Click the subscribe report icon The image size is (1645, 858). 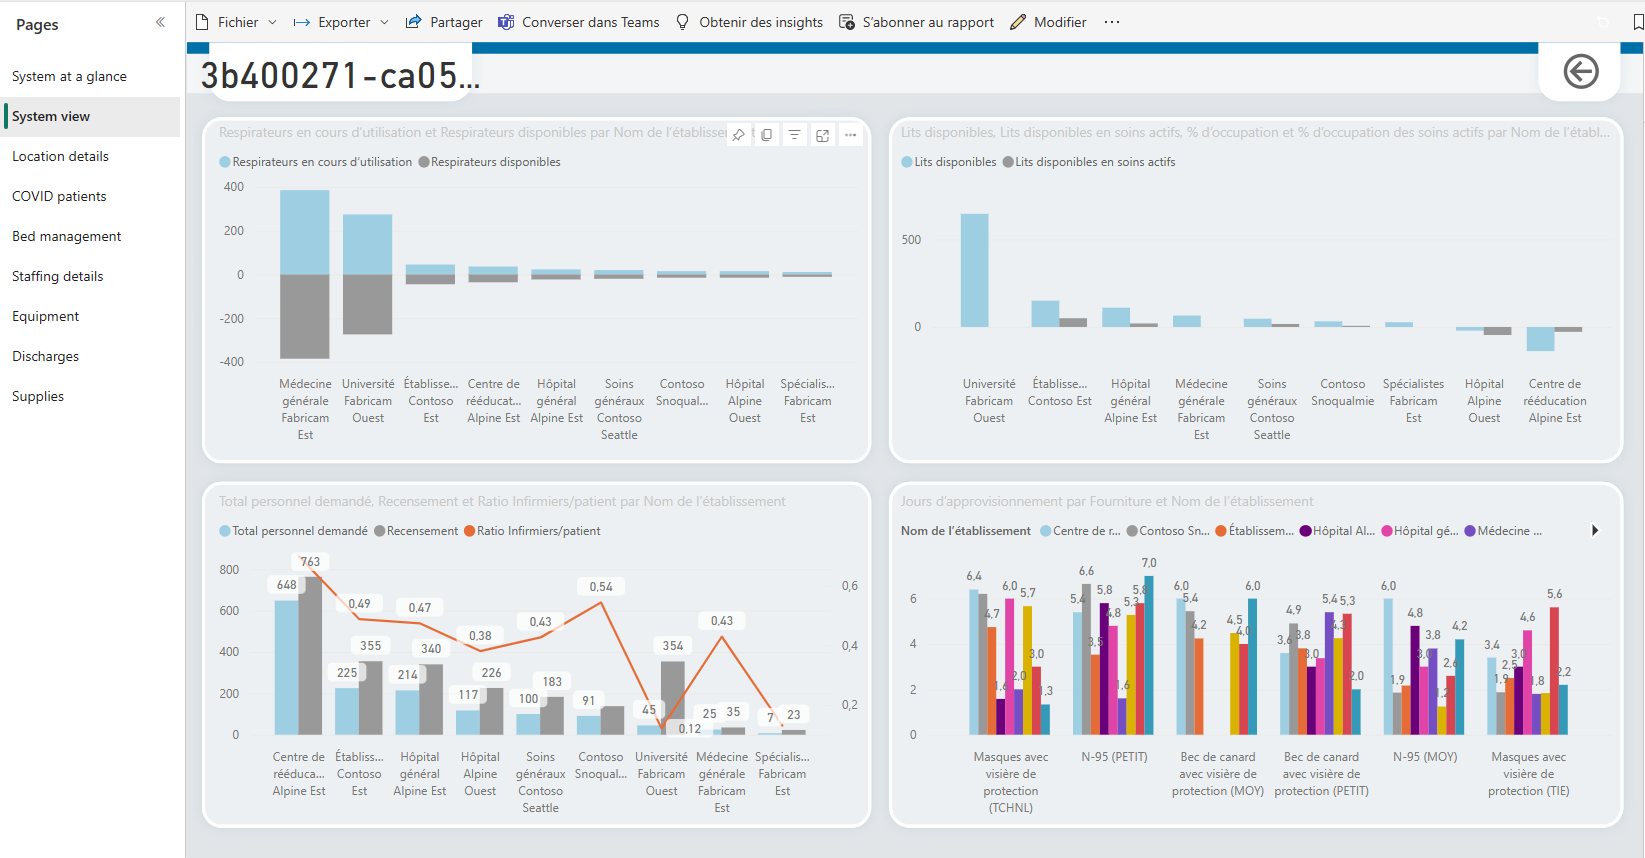847,22
